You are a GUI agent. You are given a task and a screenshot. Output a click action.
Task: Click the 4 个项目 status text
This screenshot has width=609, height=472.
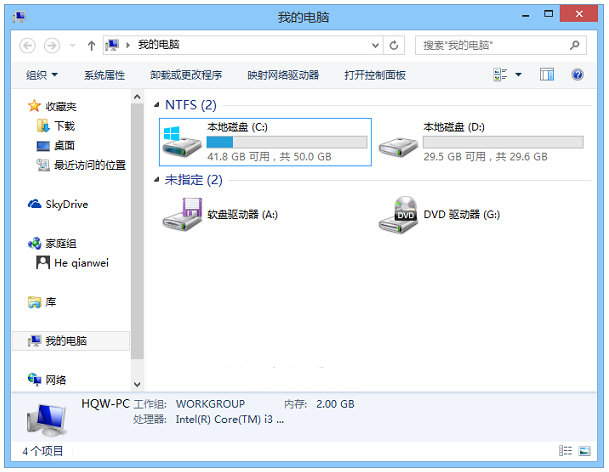pos(43,451)
